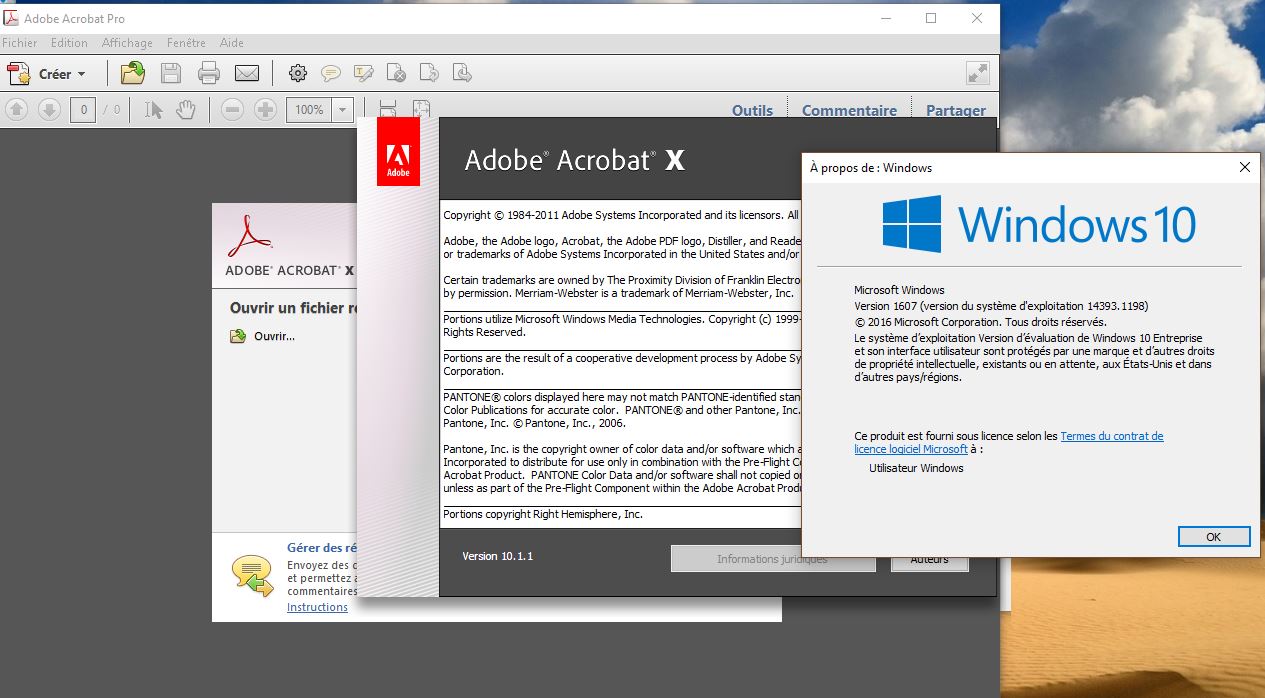Click the "Copyright © 1984-2011 Adobe Systems" line
This screenshot has height=698, width=1265.
tap(621, 215)
